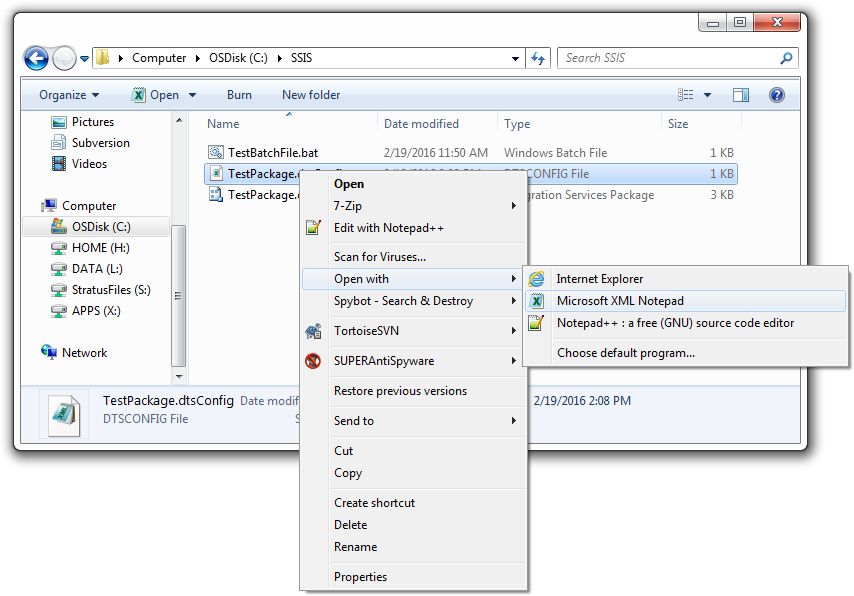Select Computer in navigation pane
The width and height of the screenshot is (854, 596).
tap(79, 205)
